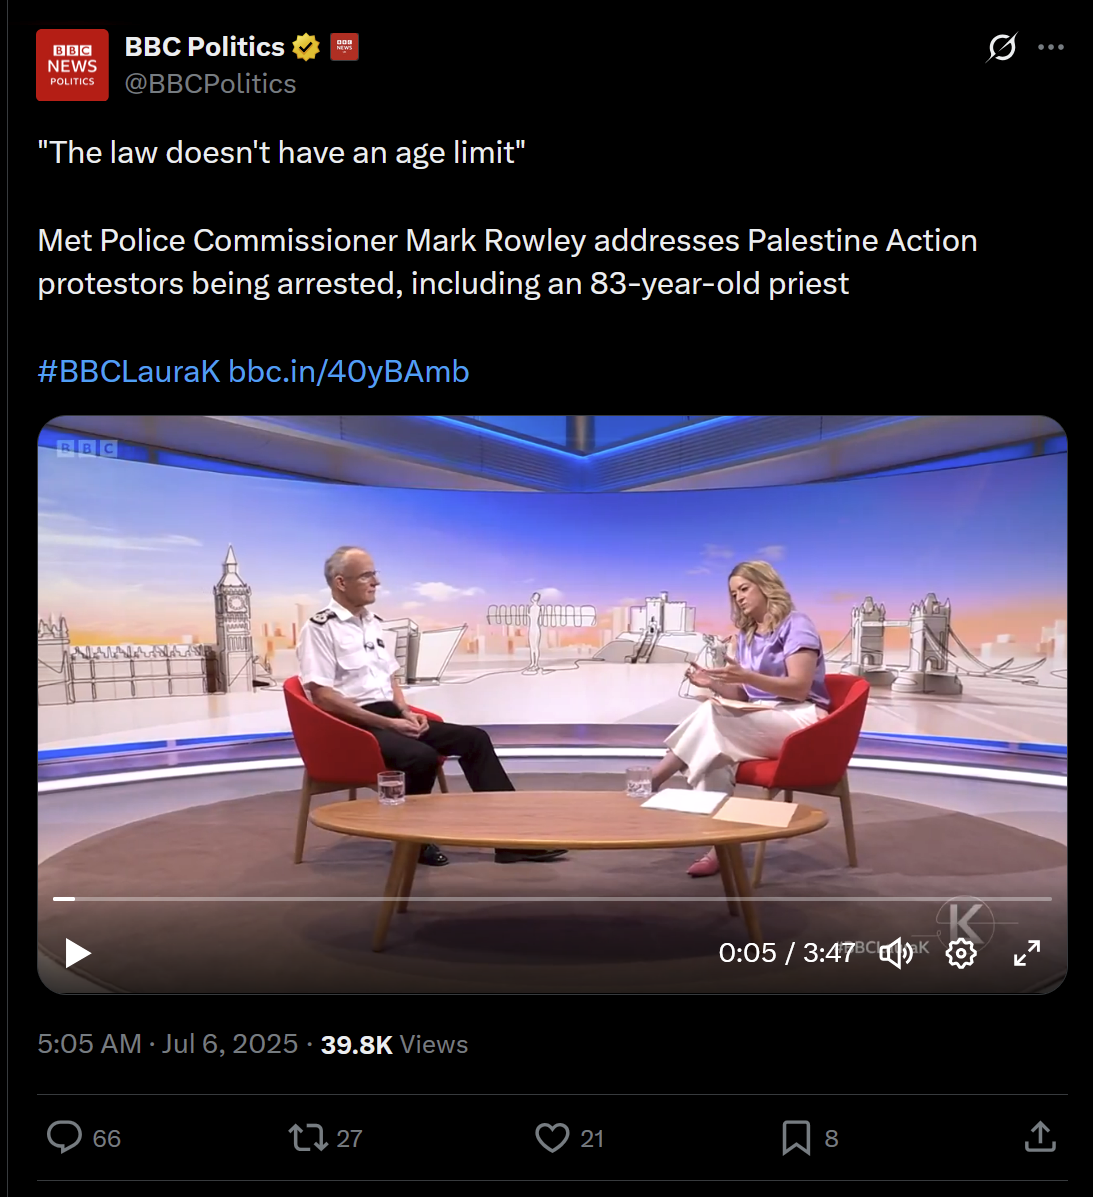Click the Grok icon beside the more menu
Screen dimensions: 1093x1197
pyautogui.click(x=1001, y=47)
